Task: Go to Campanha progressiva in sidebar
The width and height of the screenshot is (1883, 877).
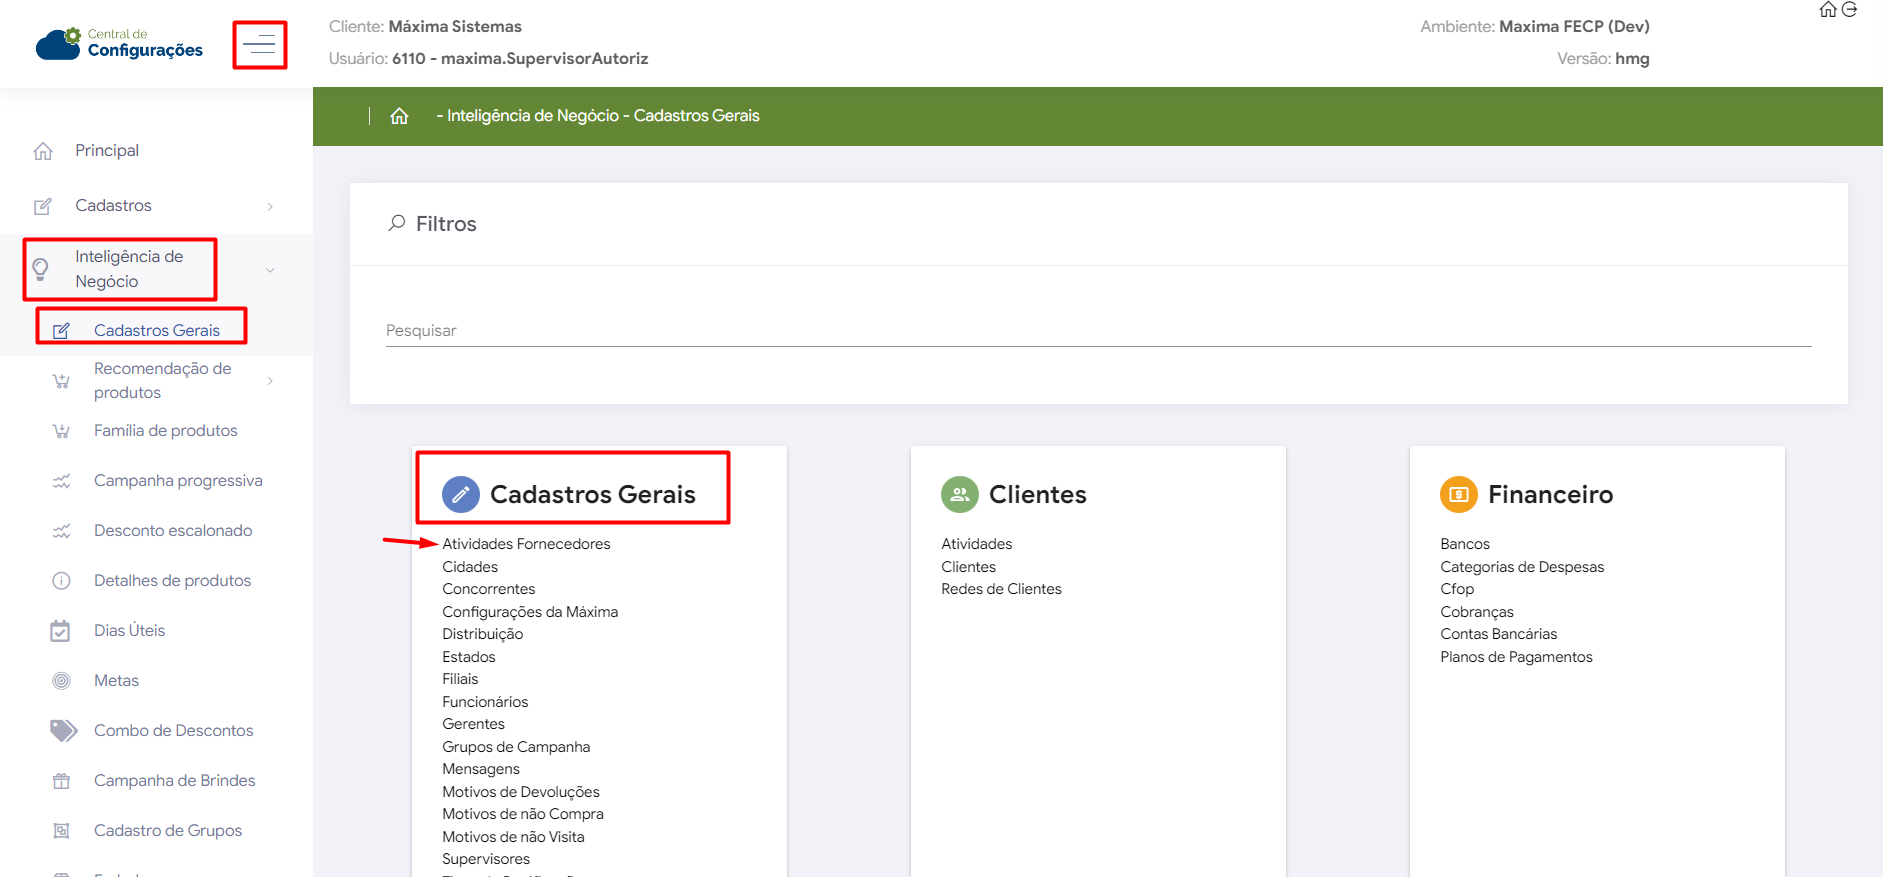Action: click(x=178, y=481)
